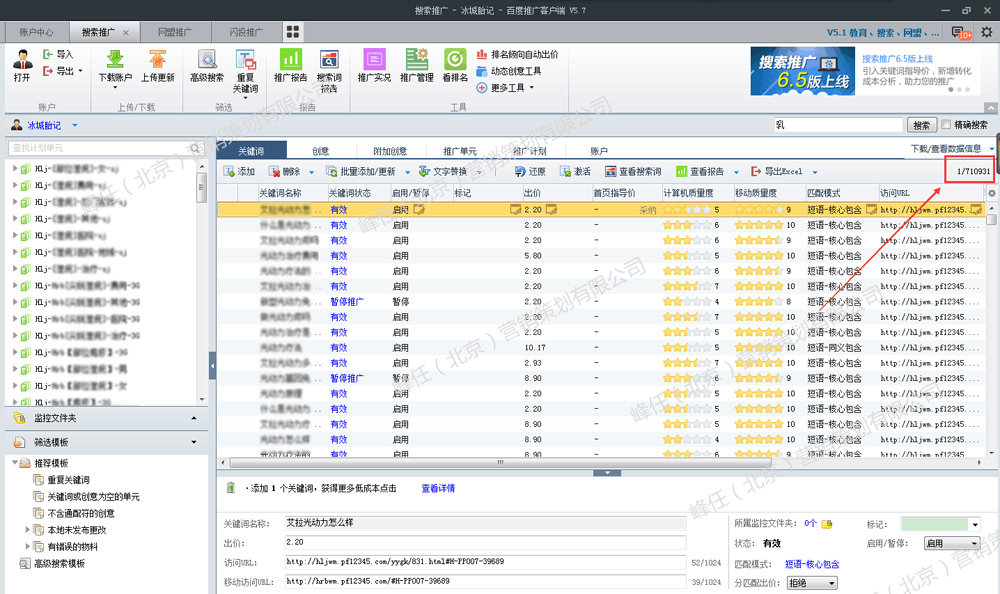This screenshot has width=1000, height=594.
Task: Open the settings gear in title area
Action: click(x=987, y=31)
